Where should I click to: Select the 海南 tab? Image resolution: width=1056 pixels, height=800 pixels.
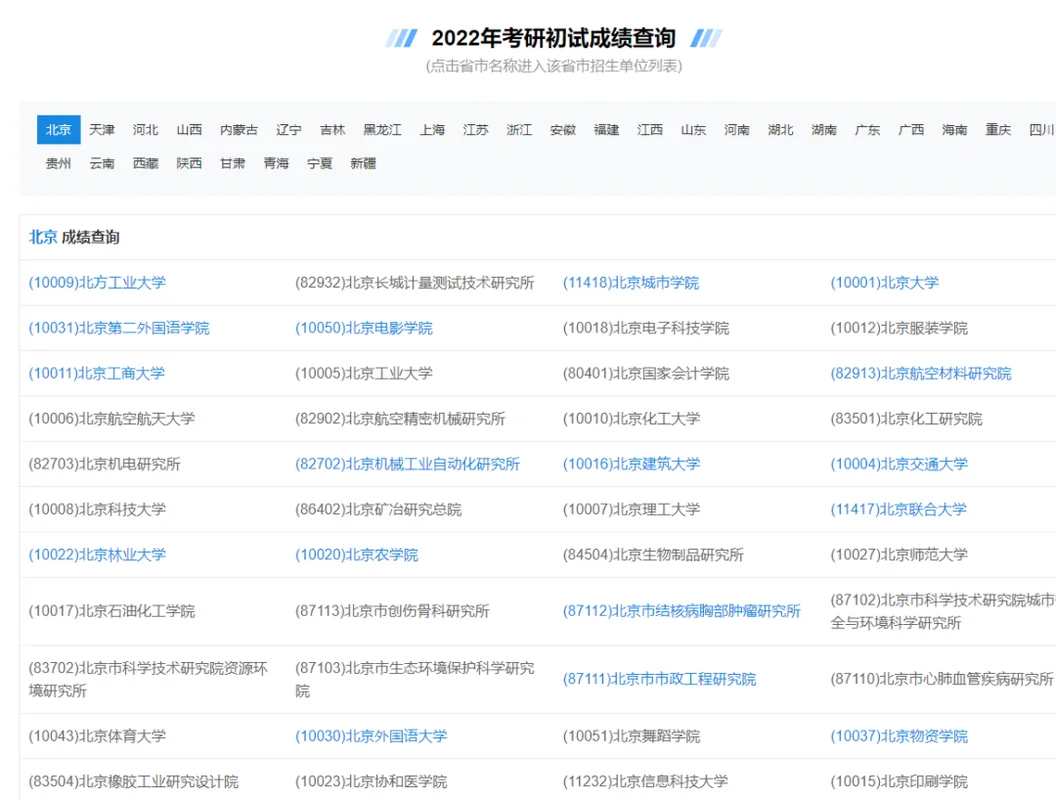(x=955, y=129)
